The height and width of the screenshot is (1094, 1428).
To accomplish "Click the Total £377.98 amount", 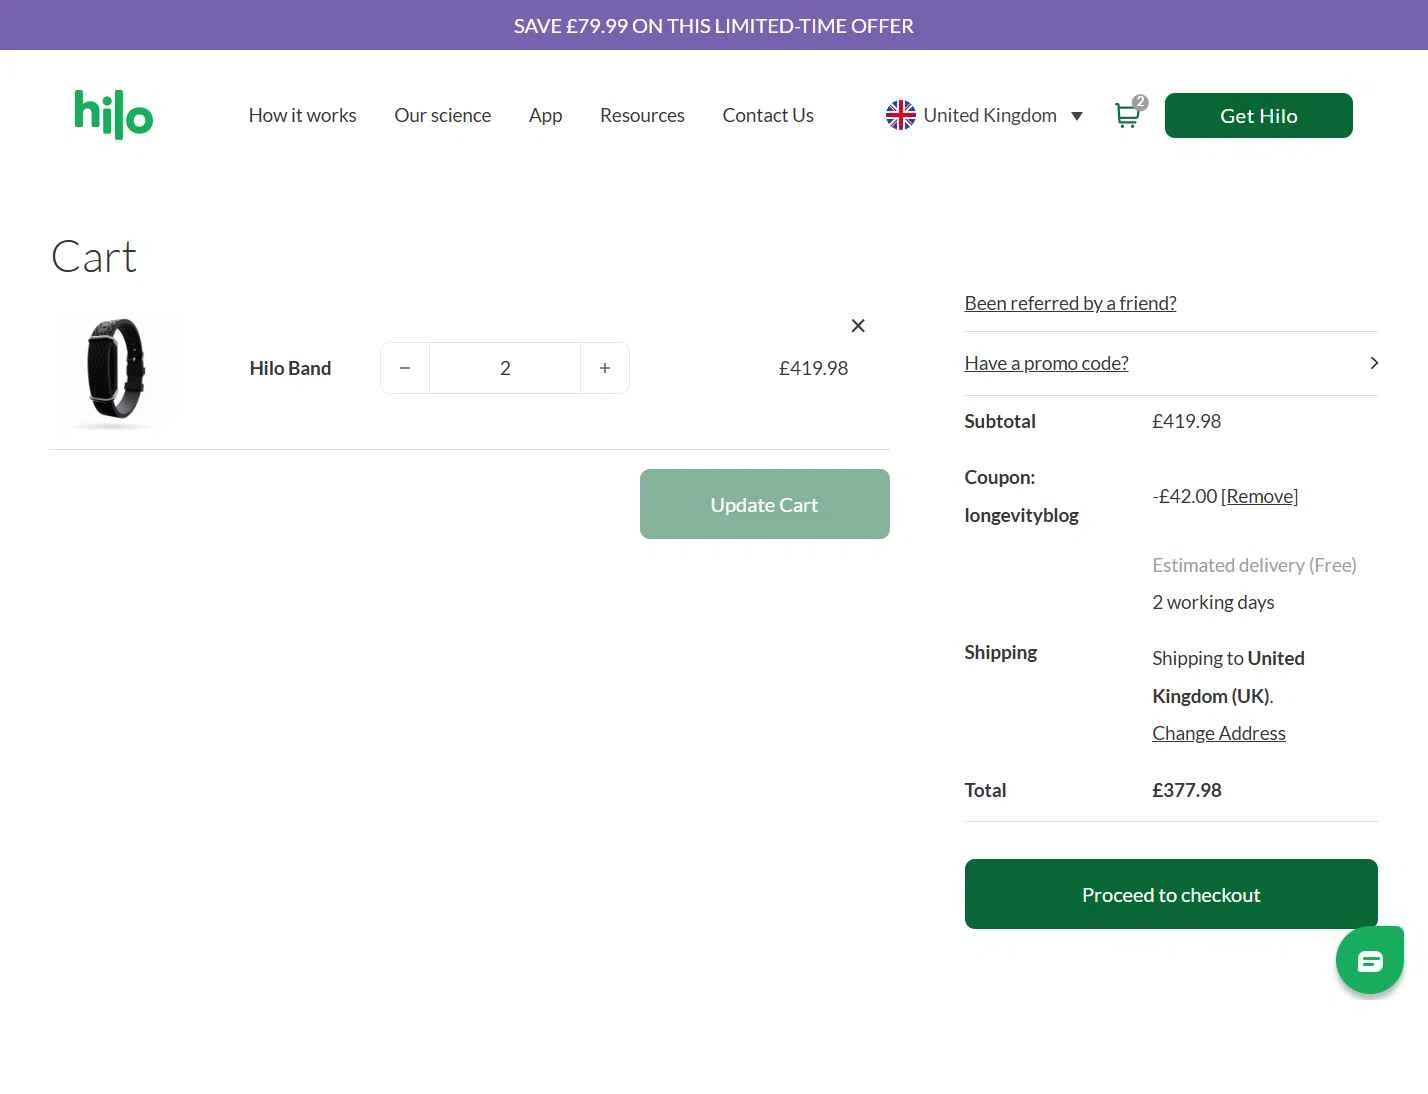I will (1187, 790).
